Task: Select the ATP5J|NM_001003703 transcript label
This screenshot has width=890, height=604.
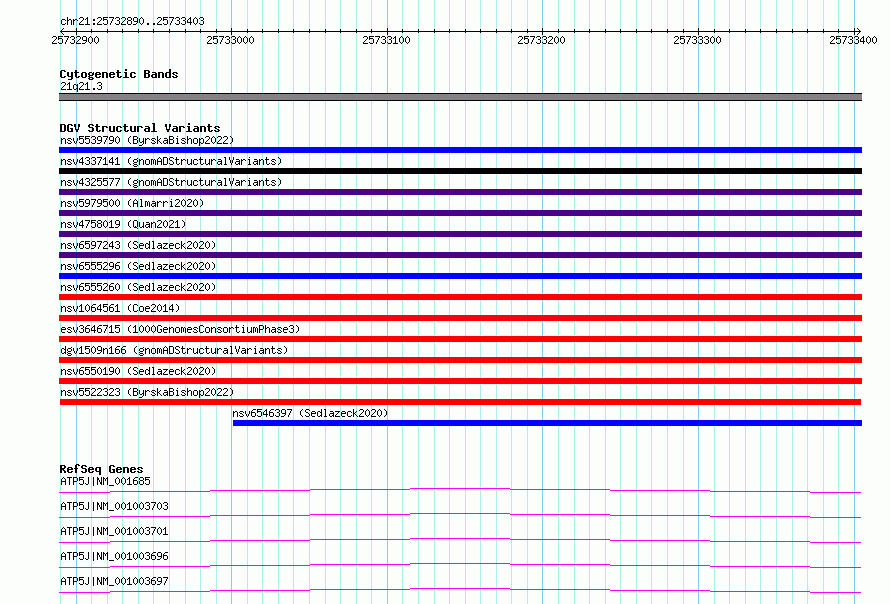Action: click(114, 506)
